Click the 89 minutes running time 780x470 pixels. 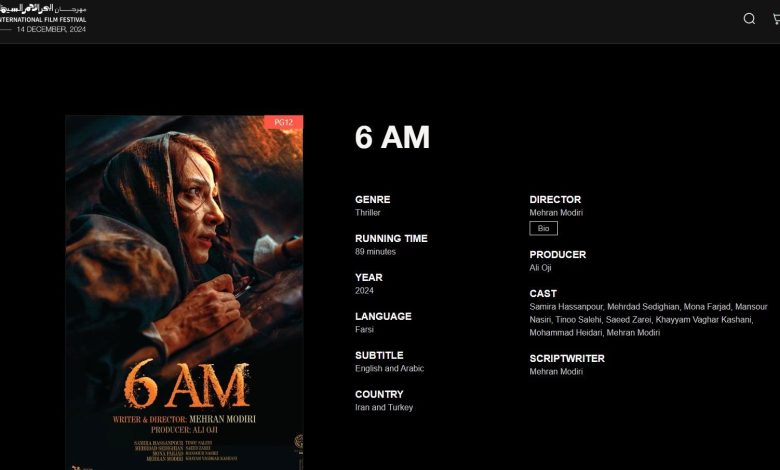pos(375,252)
